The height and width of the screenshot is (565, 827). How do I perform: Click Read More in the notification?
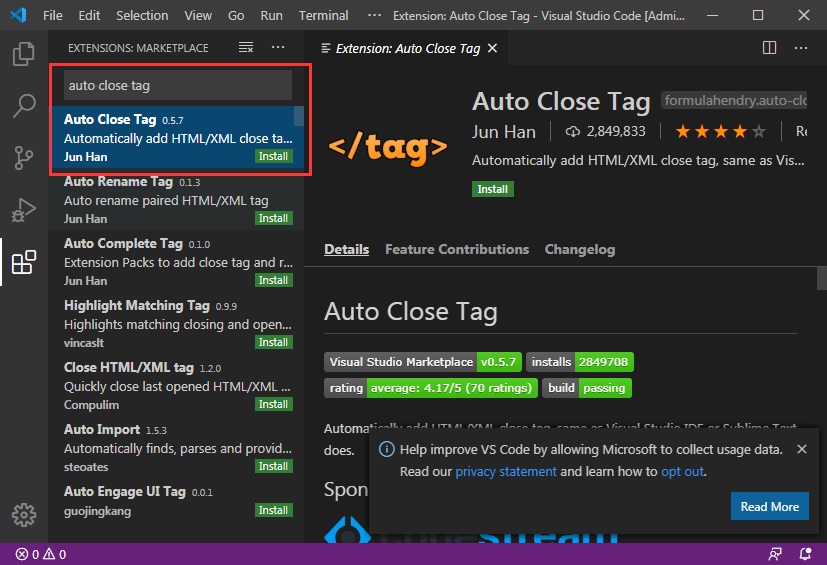[x=770, y=506]
